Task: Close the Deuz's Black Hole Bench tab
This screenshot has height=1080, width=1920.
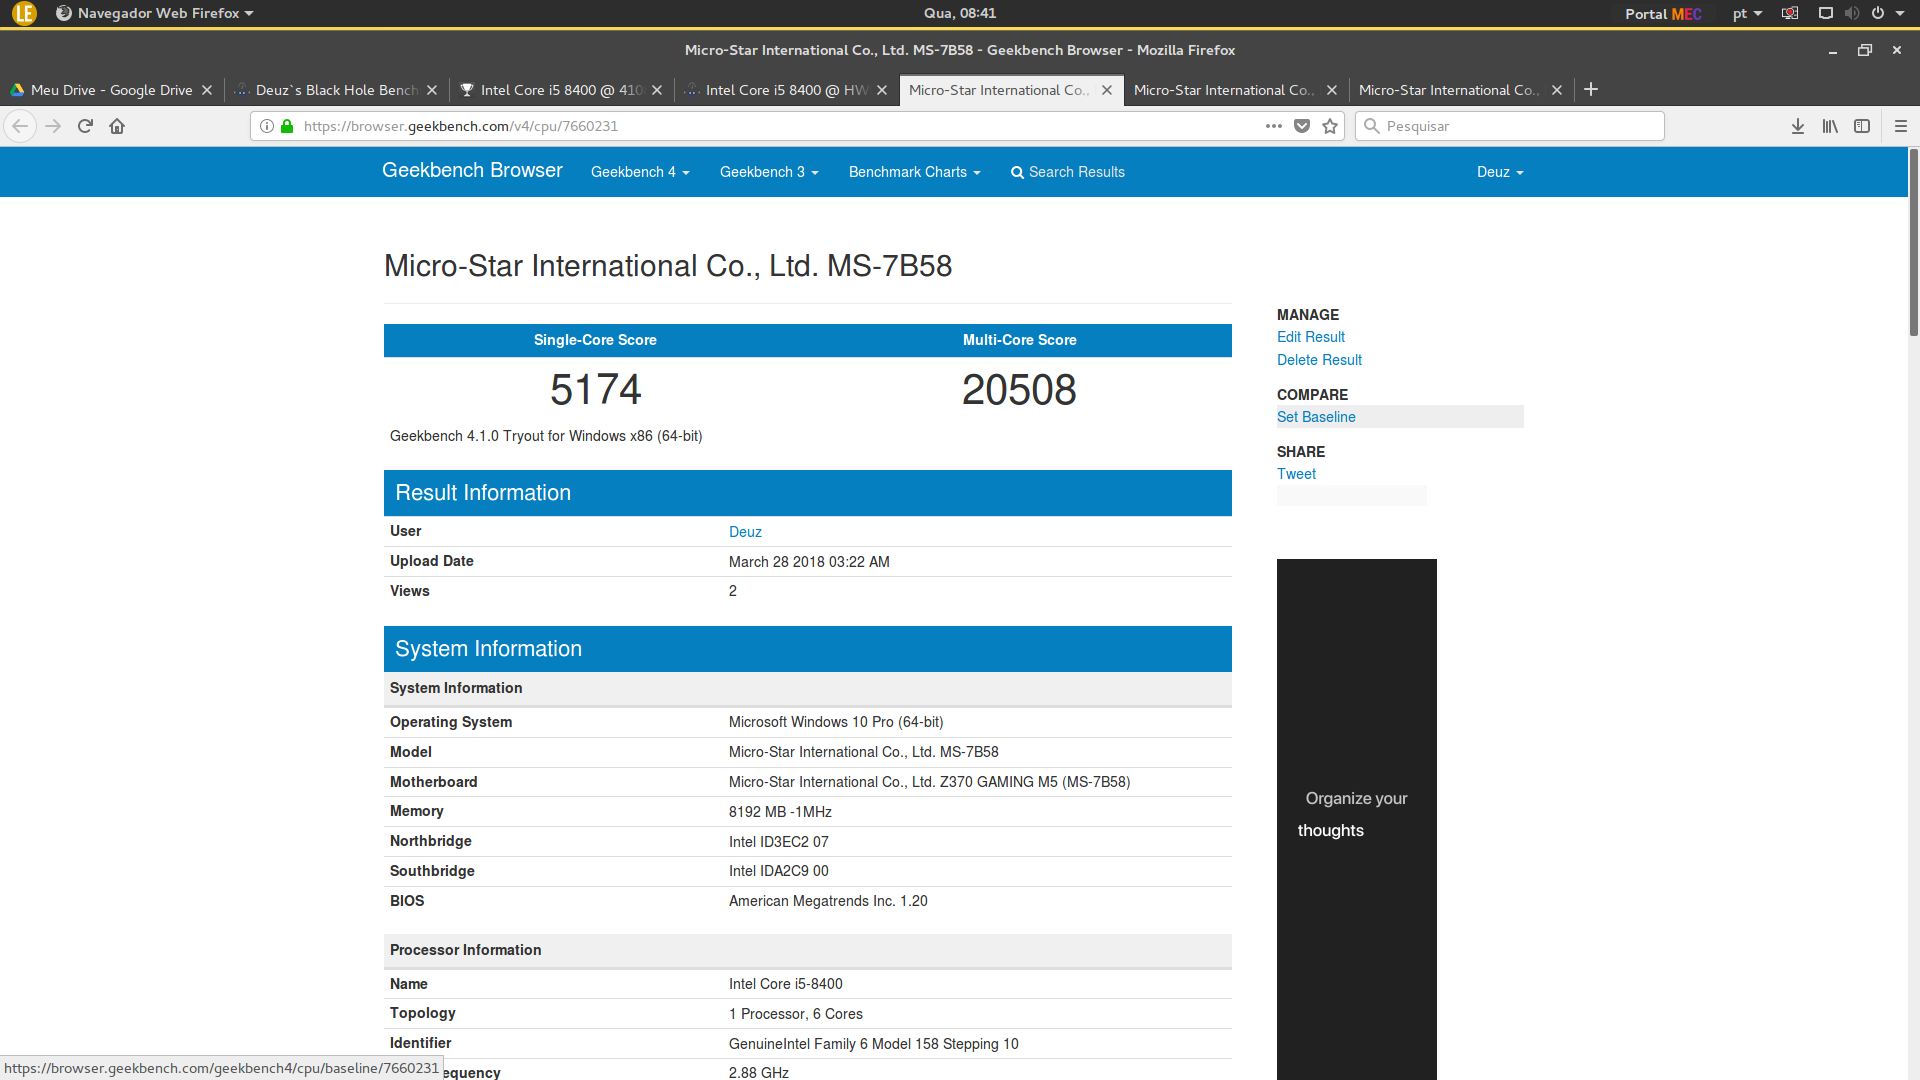Action: click(432, 90)
